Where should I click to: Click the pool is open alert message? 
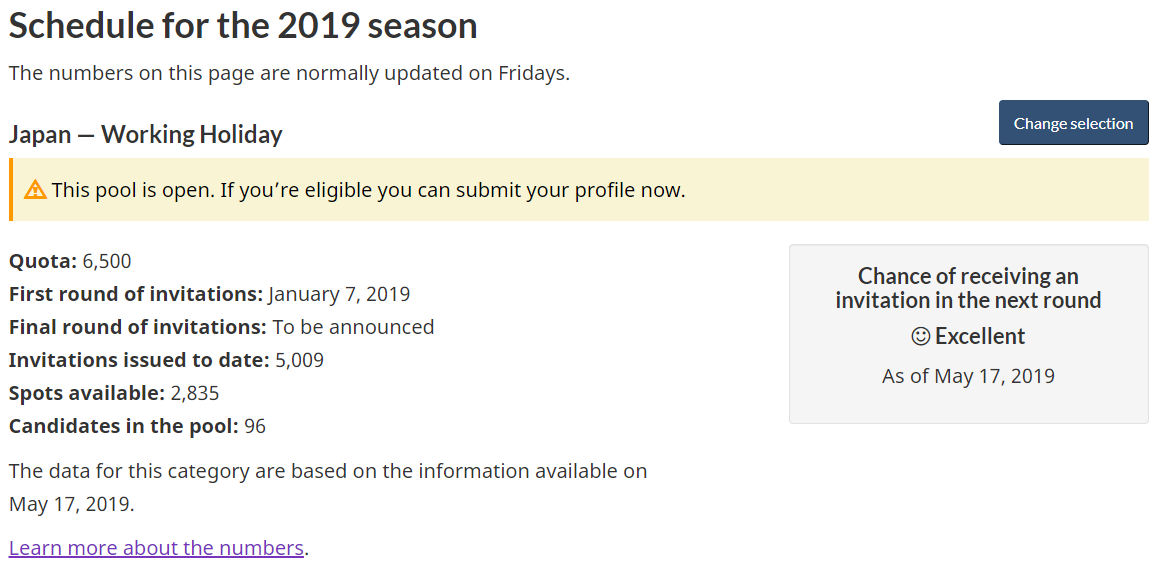click(368, 190)
